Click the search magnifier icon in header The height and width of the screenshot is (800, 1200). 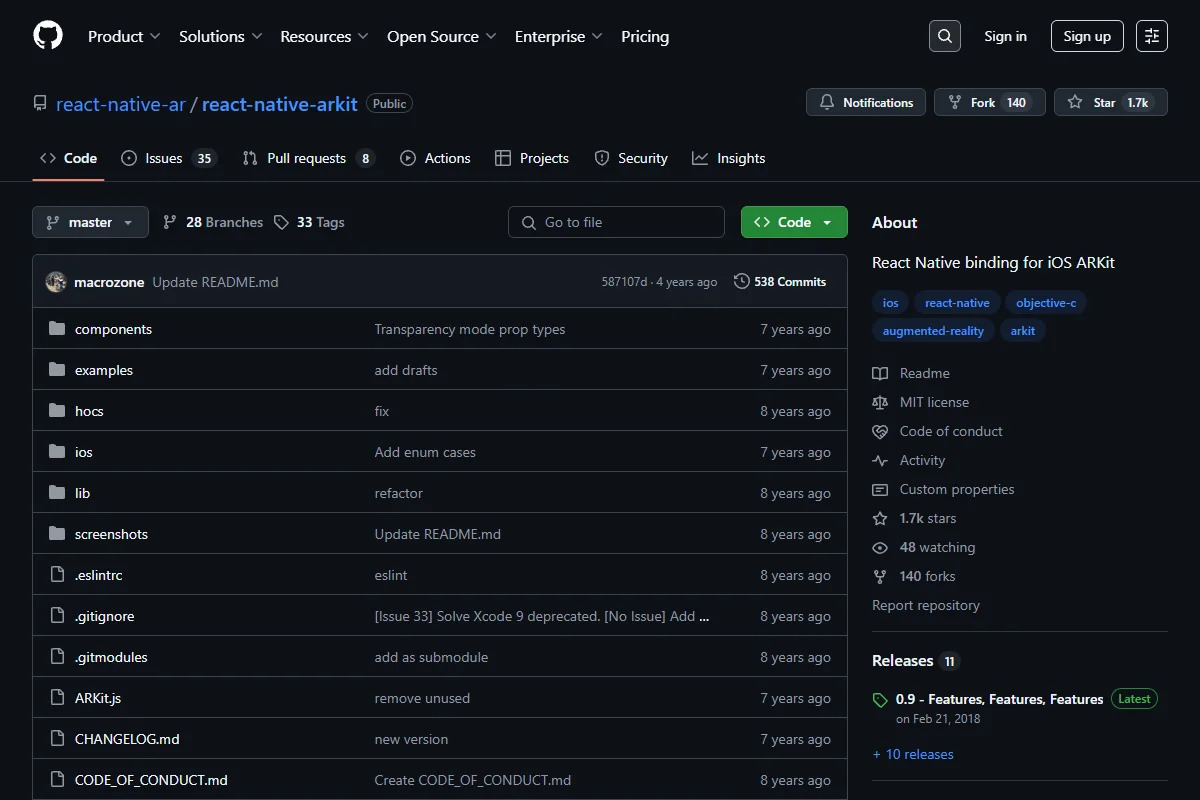pyautogui.click(x=944, y=36)
